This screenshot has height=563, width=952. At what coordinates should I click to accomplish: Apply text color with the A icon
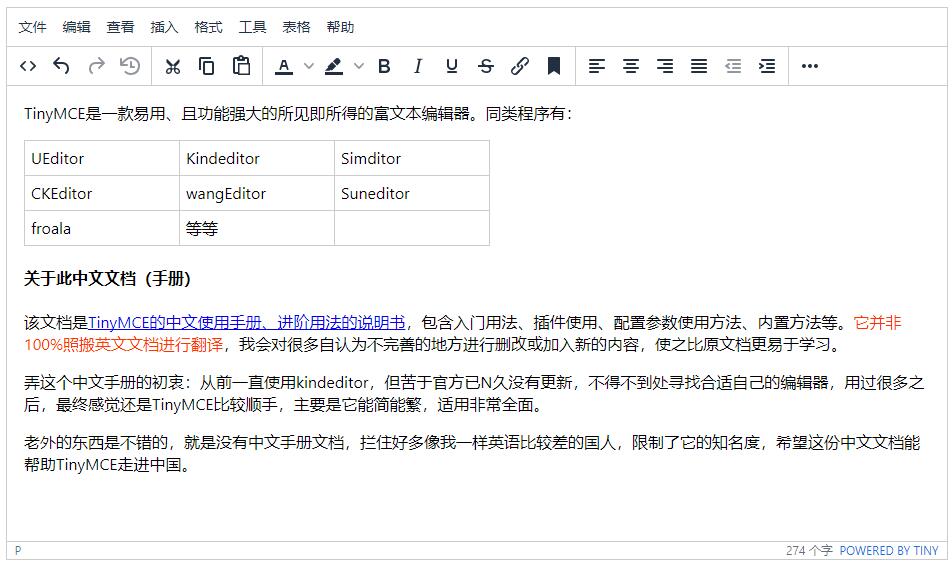point(284,66)
